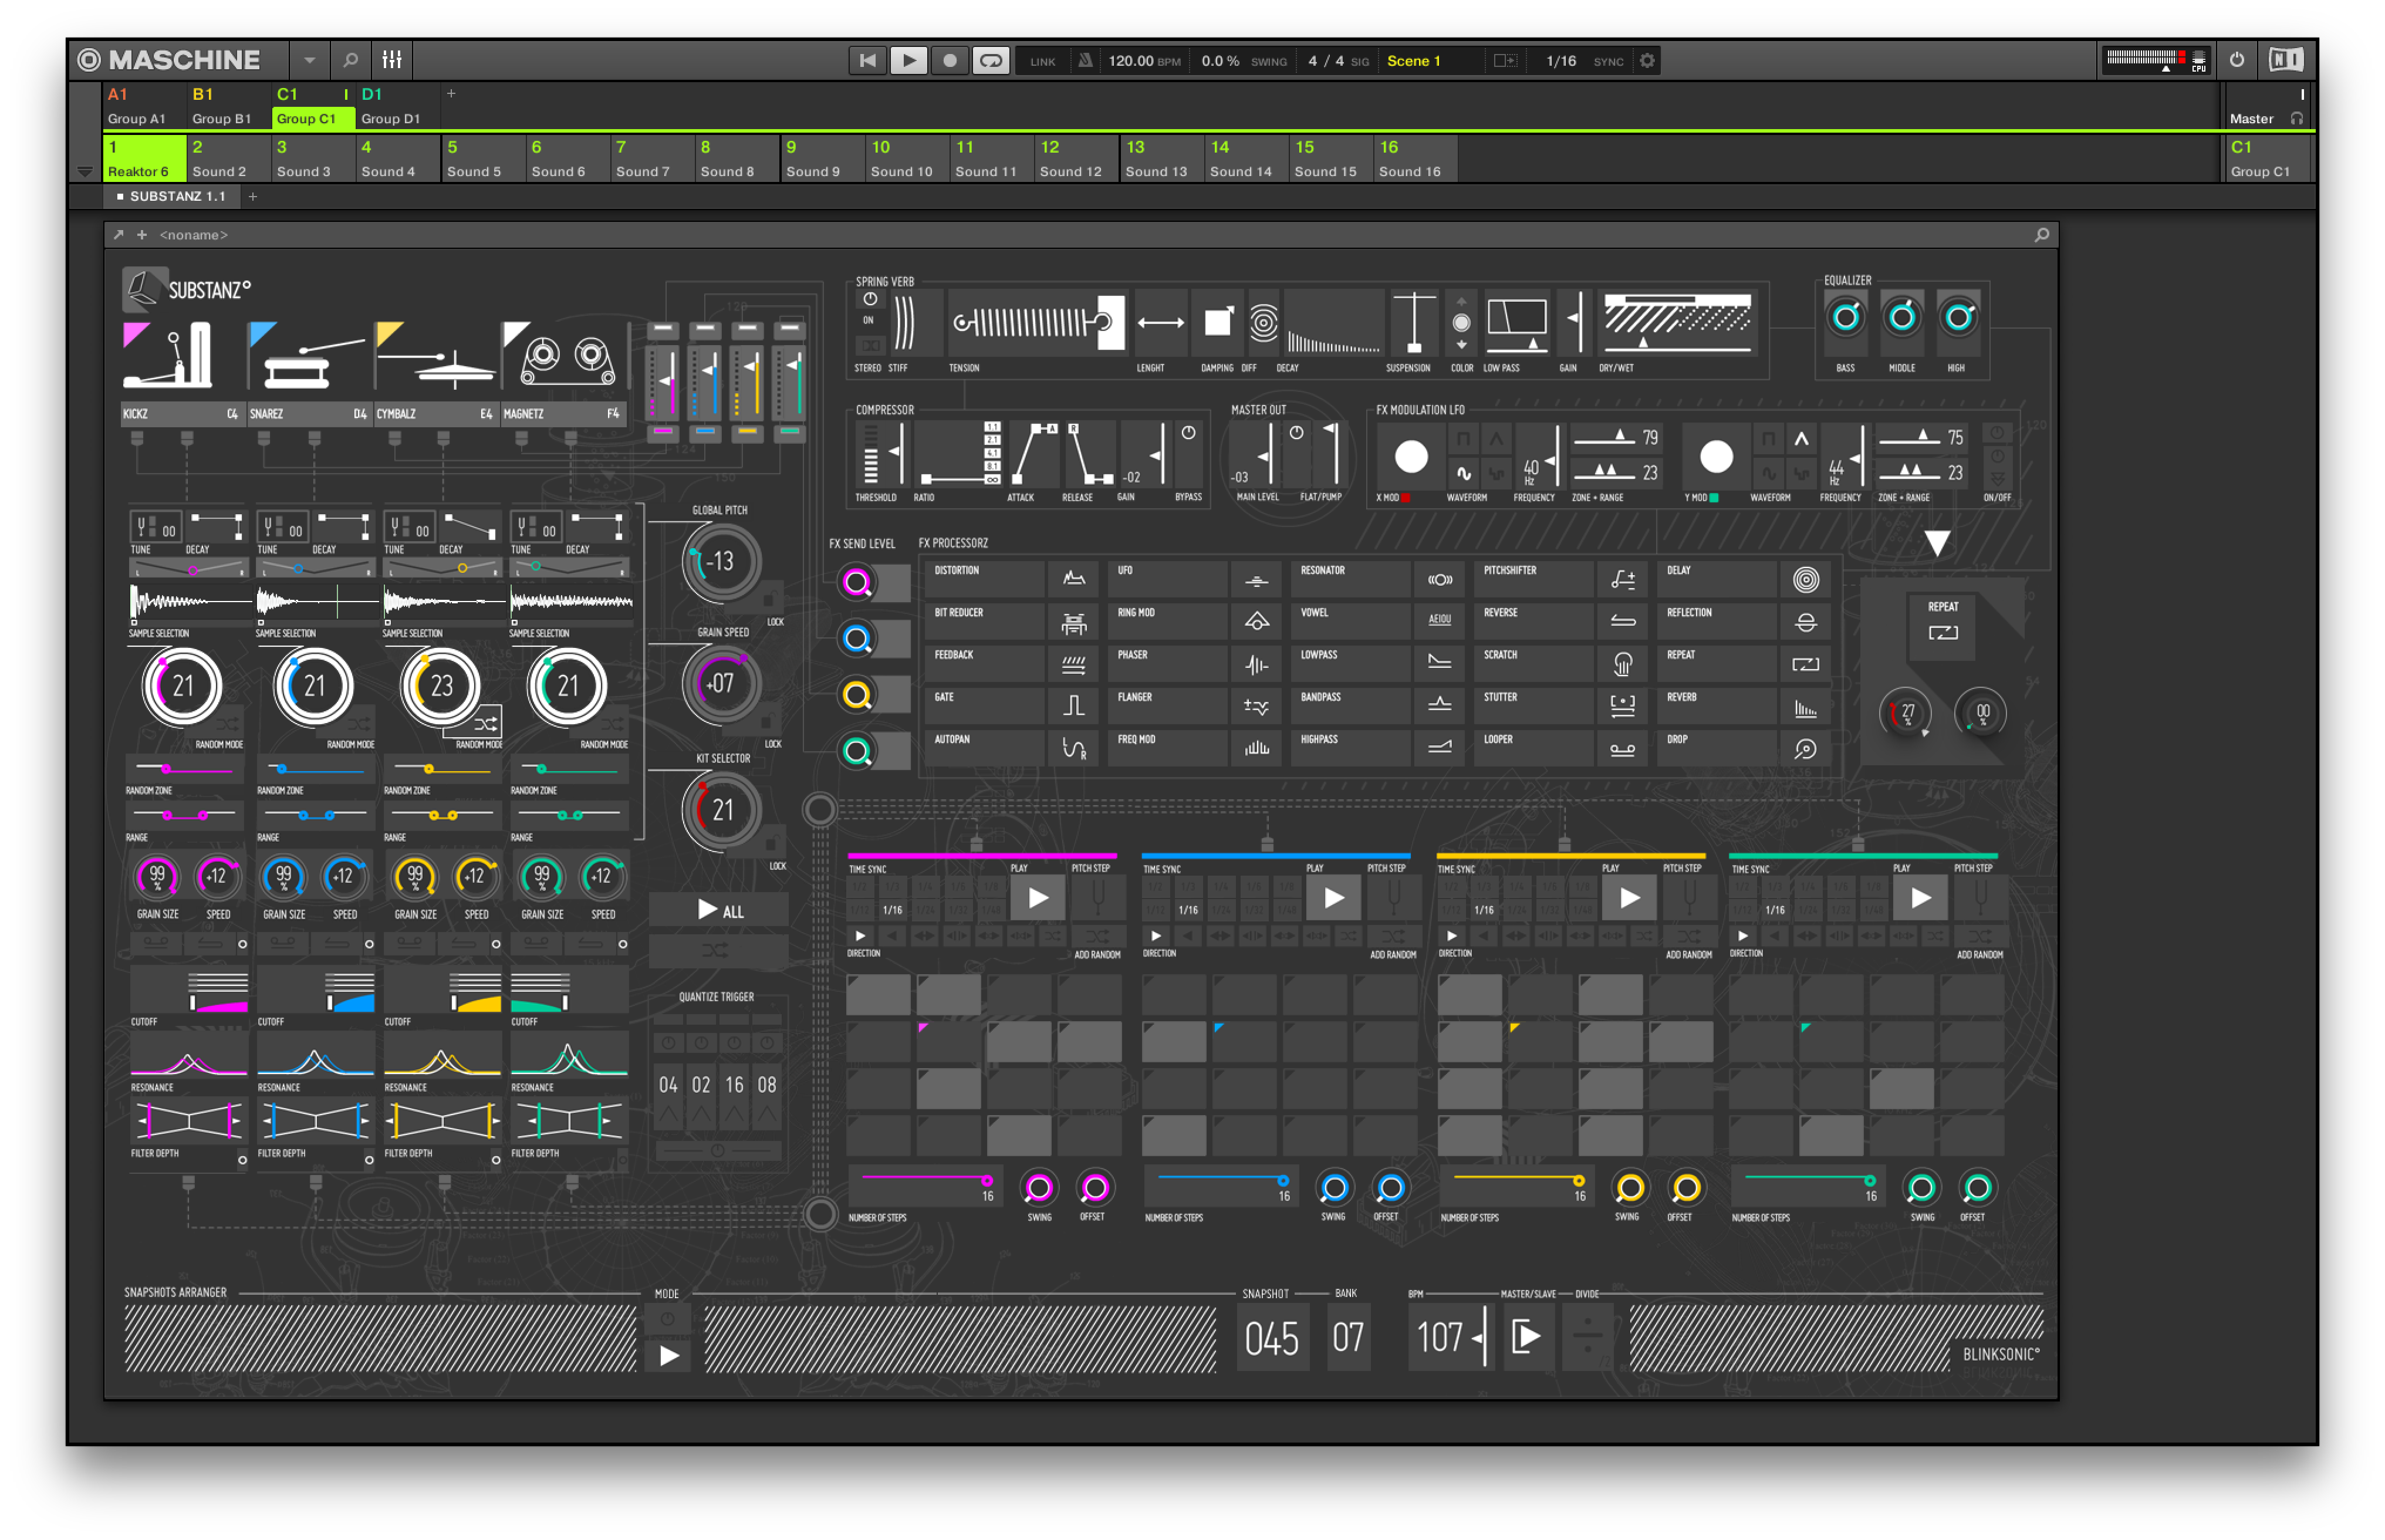Play the magenta sequencer lane
2385x1540 pixels.
point(1038,897)
